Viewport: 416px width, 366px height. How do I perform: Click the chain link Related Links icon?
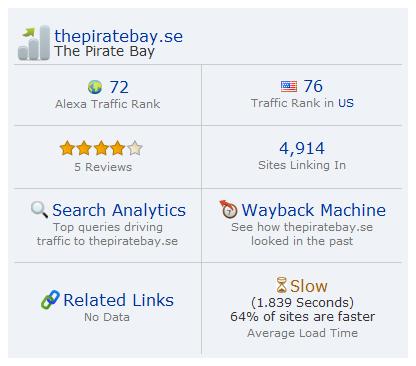point(50,300)
